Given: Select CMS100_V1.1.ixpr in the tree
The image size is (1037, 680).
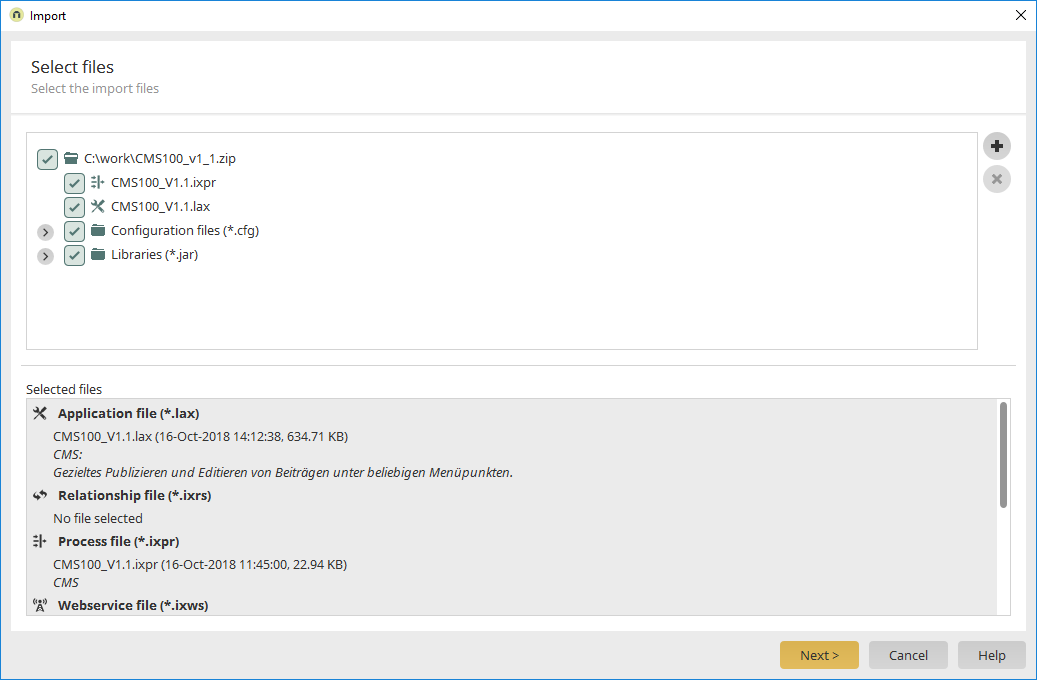Looking at the screenshot, I should [163, 183].
